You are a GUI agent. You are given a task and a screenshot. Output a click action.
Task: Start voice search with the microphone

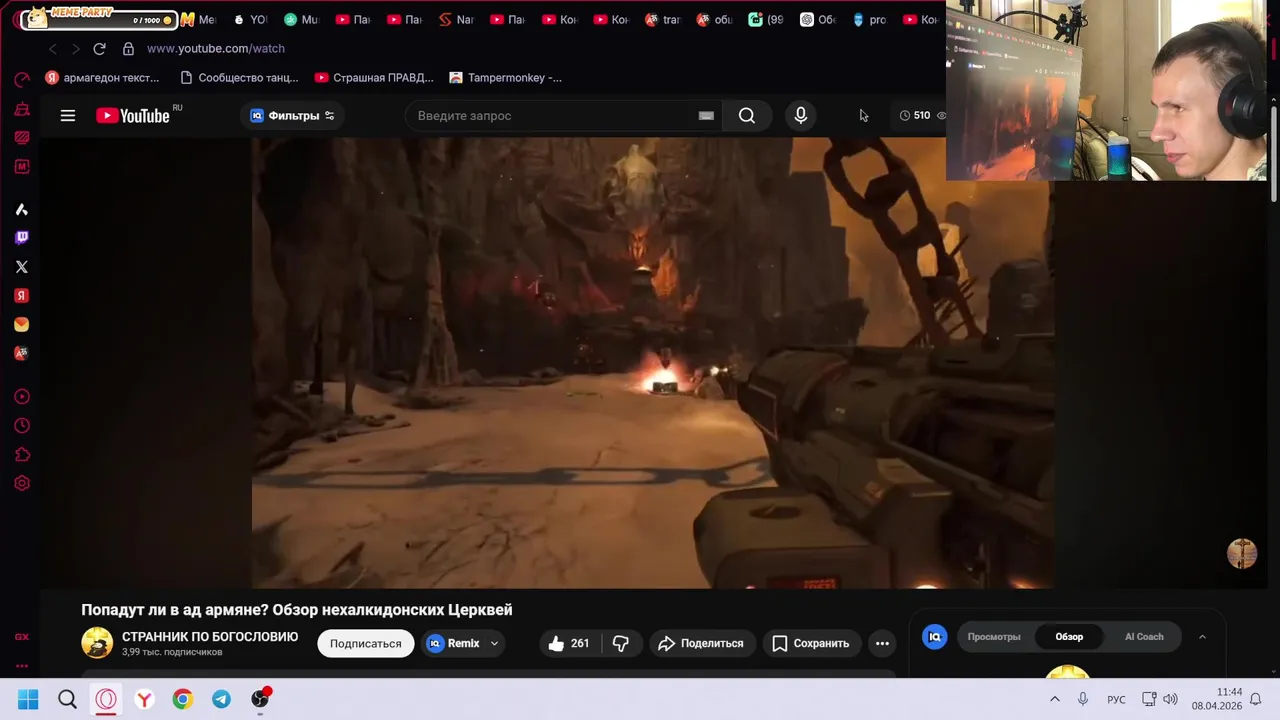(x=801, y=116)
